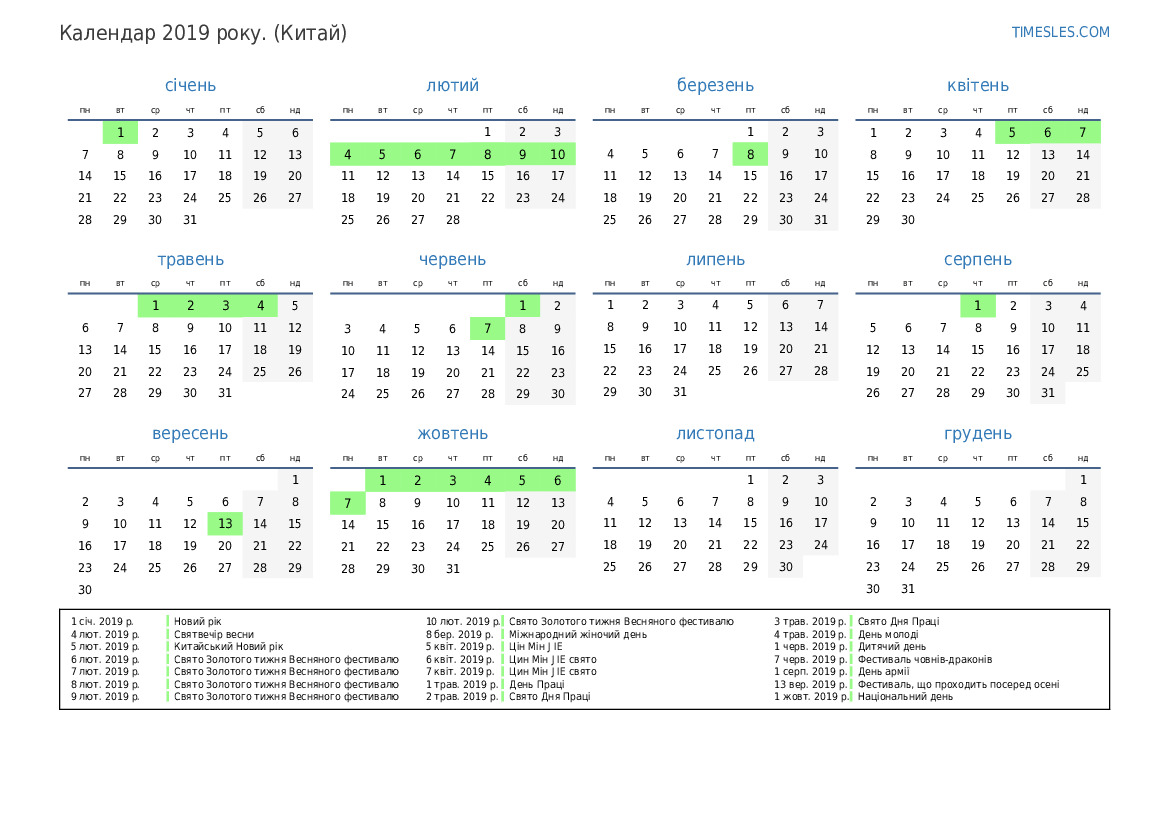Select legend entry "Міжнародний жіночий день"
The image size is (1169, 827).
click(577, 634)
